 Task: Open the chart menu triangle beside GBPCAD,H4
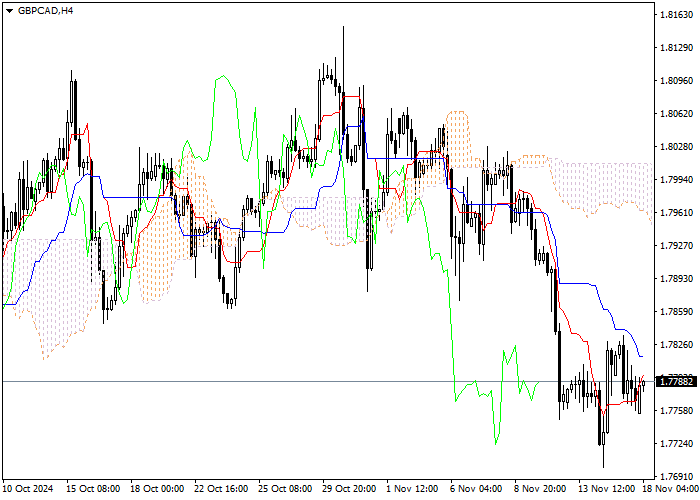pos(9,11)
